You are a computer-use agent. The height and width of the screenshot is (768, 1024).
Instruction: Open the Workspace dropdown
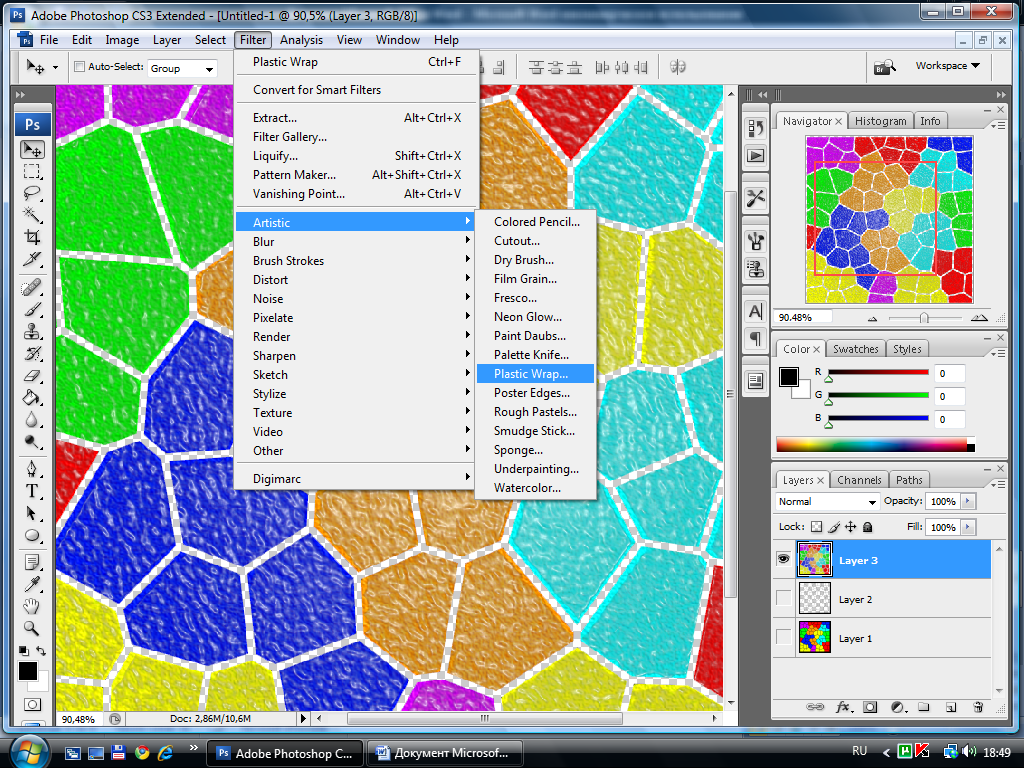point(947,65)
